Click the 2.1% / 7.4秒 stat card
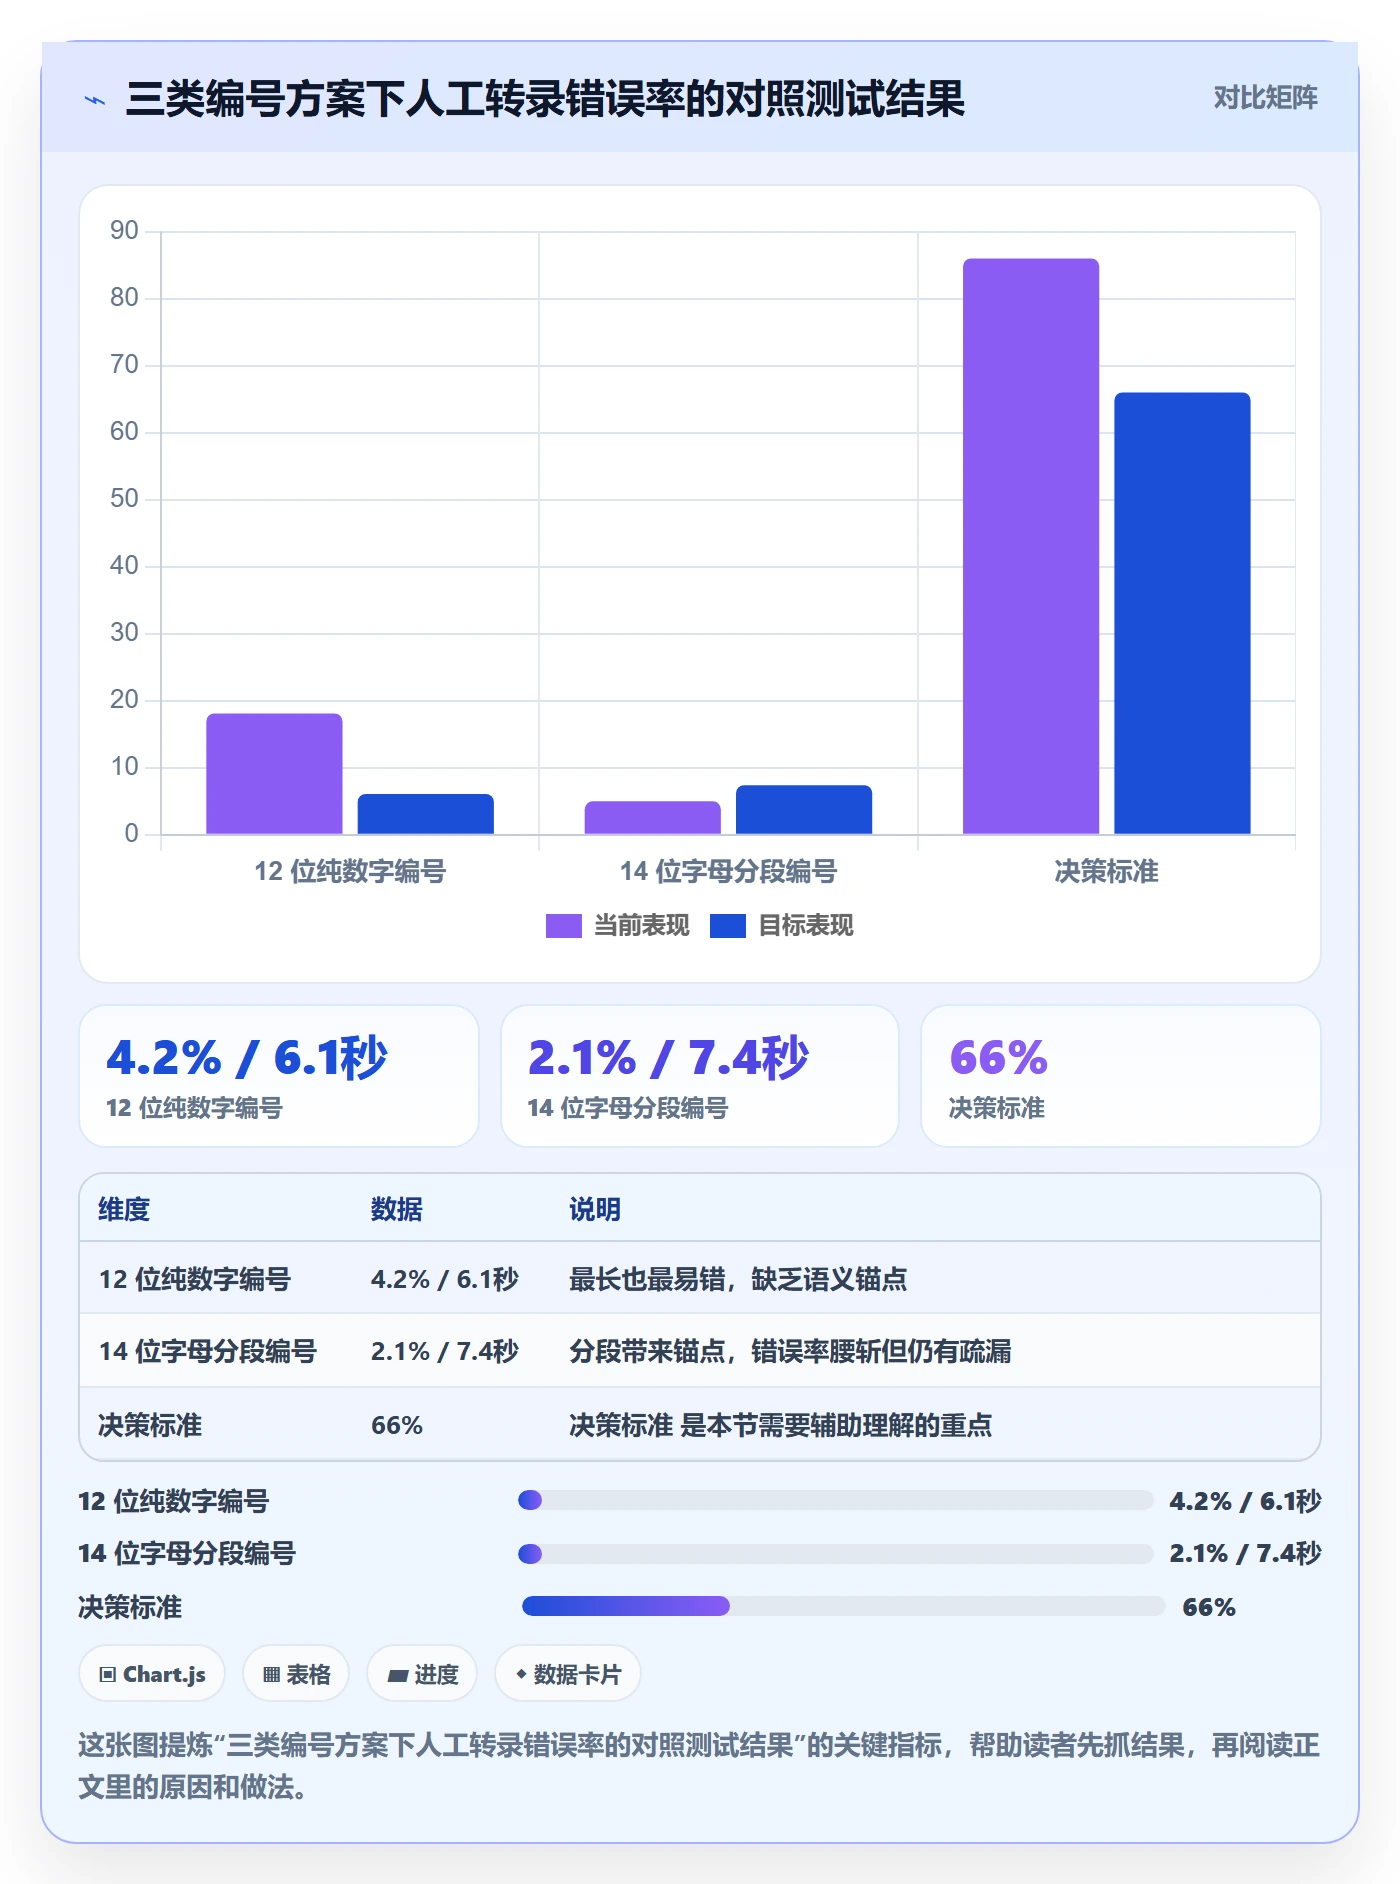The width and height of the screenshot is (1400, 1884). pos(700,1076)
